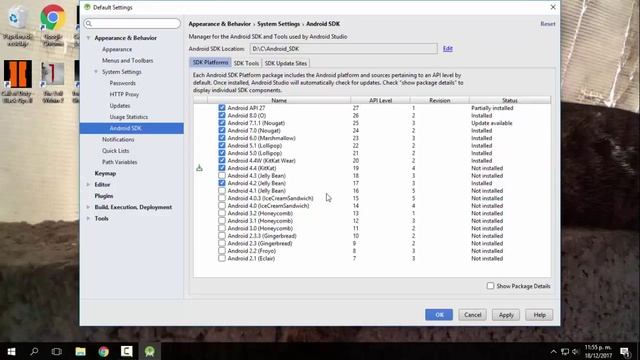Select Passwords in the settings tree
This screenshot has width=640, height=360.
(122, 83)
